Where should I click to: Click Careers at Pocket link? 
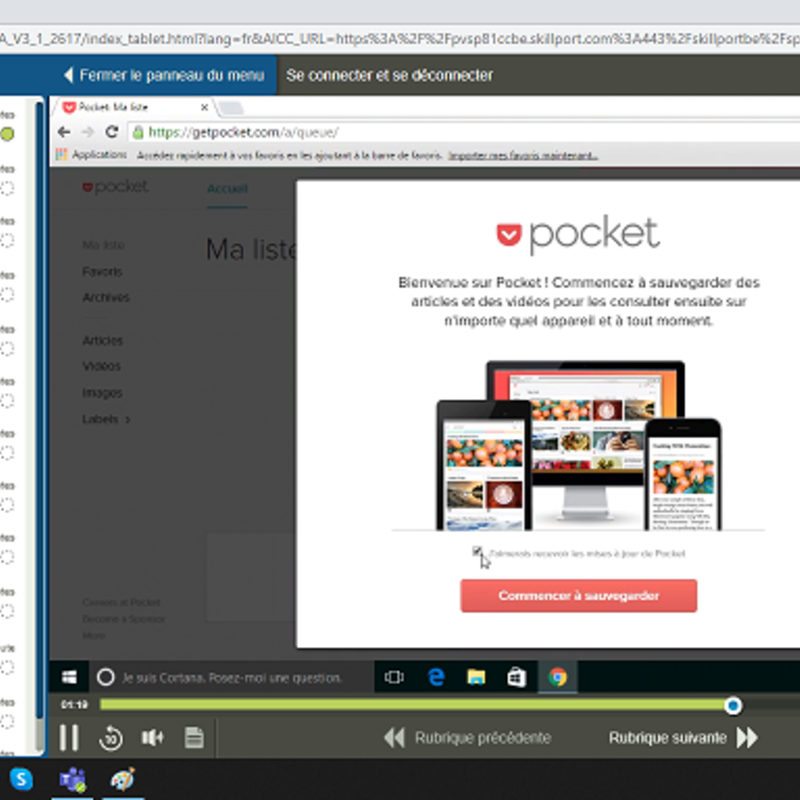[121, 603]
